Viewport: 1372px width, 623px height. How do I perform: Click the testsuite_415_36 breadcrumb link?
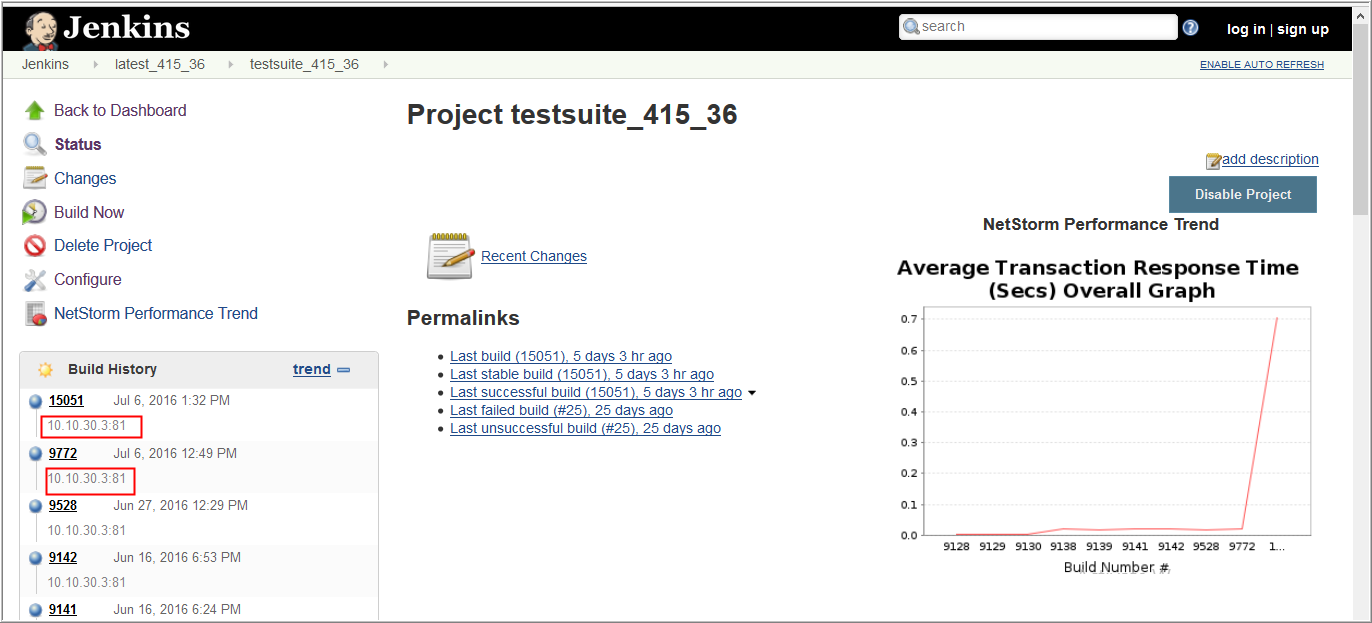(304, 64)
